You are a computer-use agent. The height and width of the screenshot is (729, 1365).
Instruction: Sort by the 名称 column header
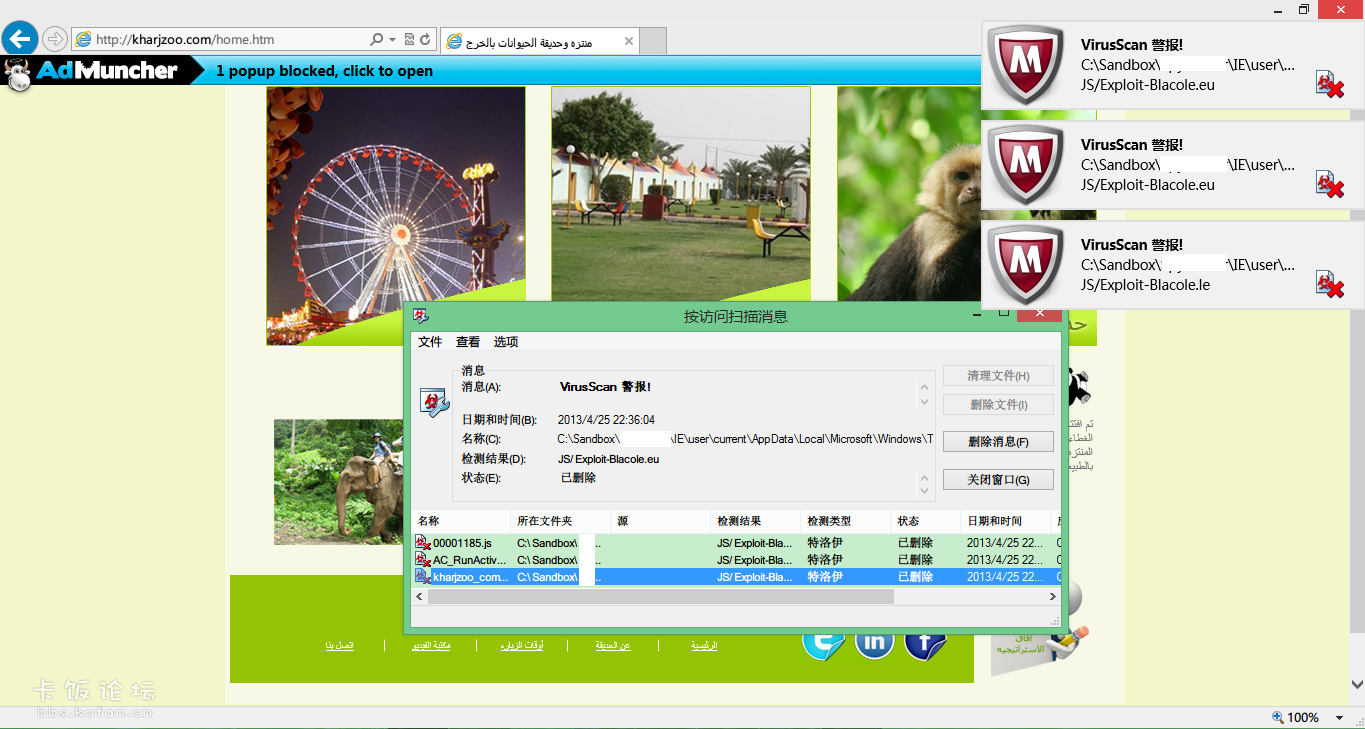[x=461, y=521]
